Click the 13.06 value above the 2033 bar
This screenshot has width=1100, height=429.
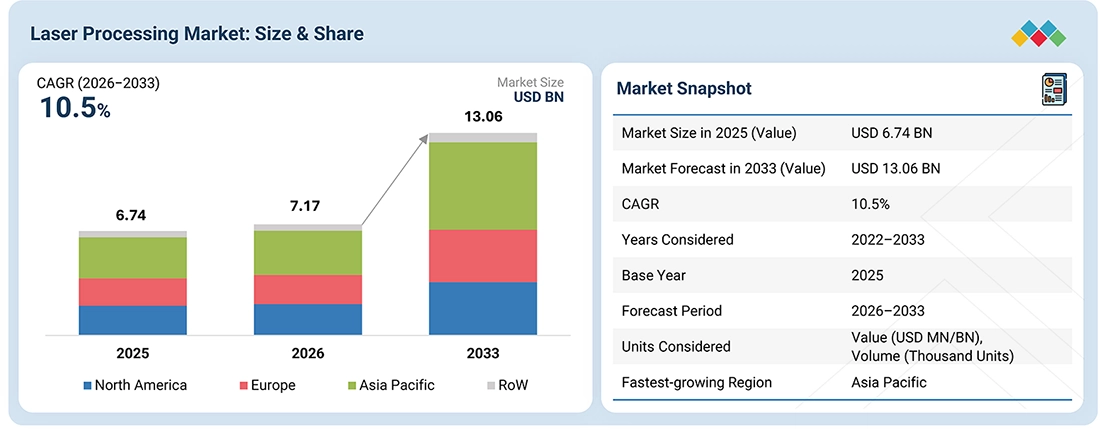click(x=483, y=117)
